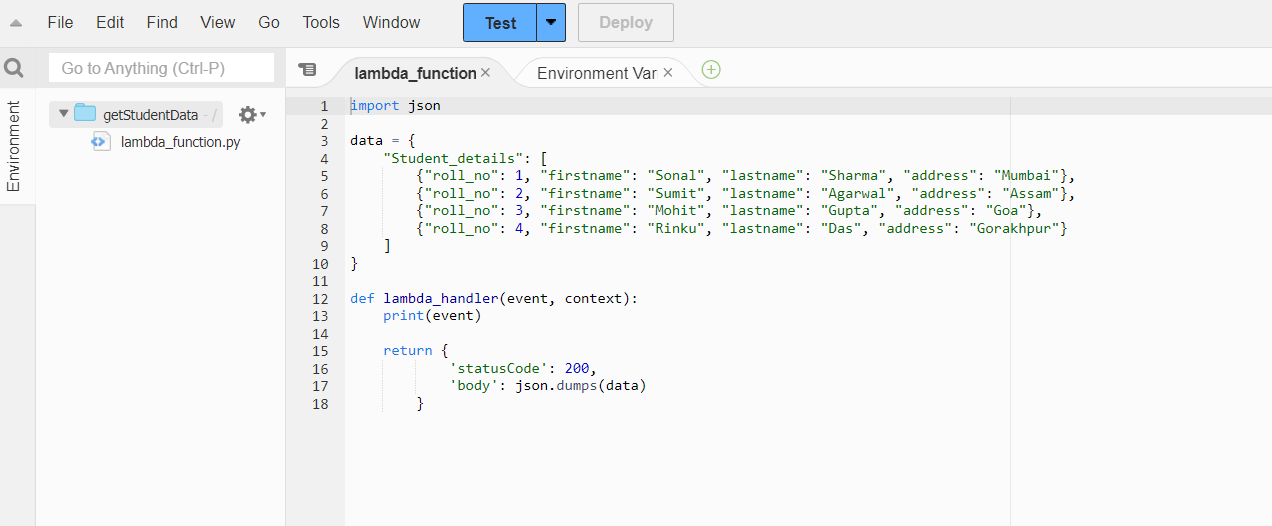Switch to the Environment Var tab
Screen dimensions: 1272x526
pos(597,73)
